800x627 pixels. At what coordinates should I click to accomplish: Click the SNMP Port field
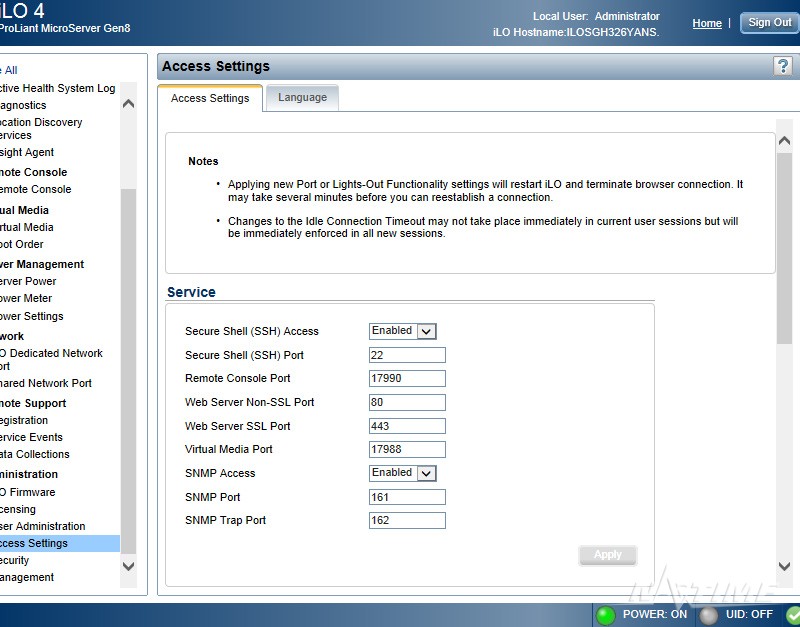coord(407,497)
